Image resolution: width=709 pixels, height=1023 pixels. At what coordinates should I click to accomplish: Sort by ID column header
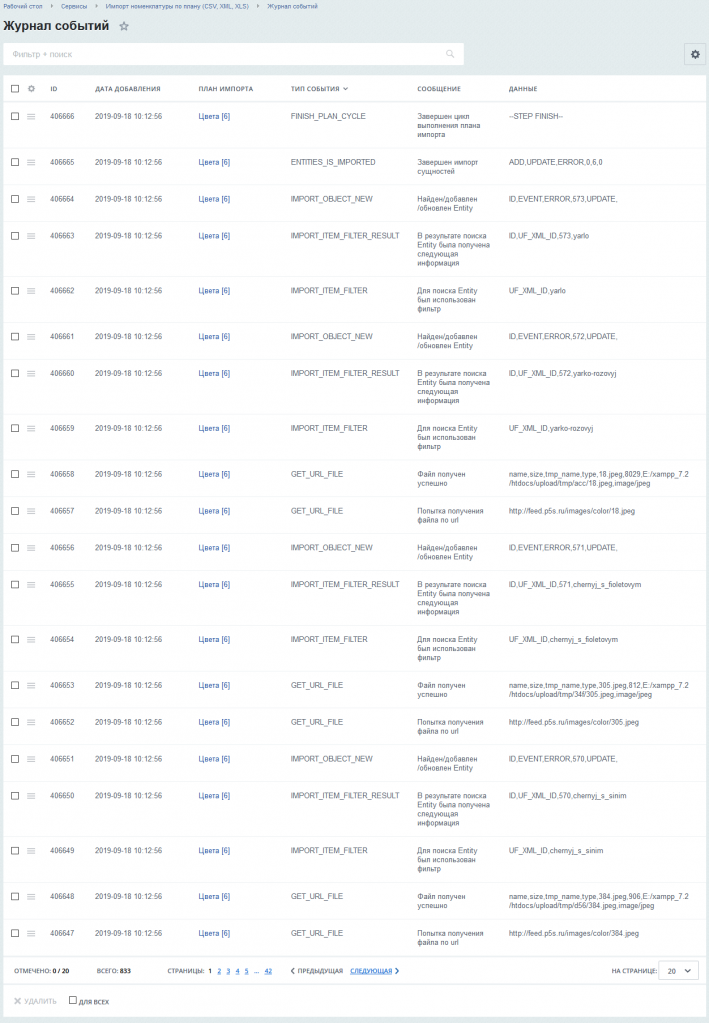pos(53,89)
